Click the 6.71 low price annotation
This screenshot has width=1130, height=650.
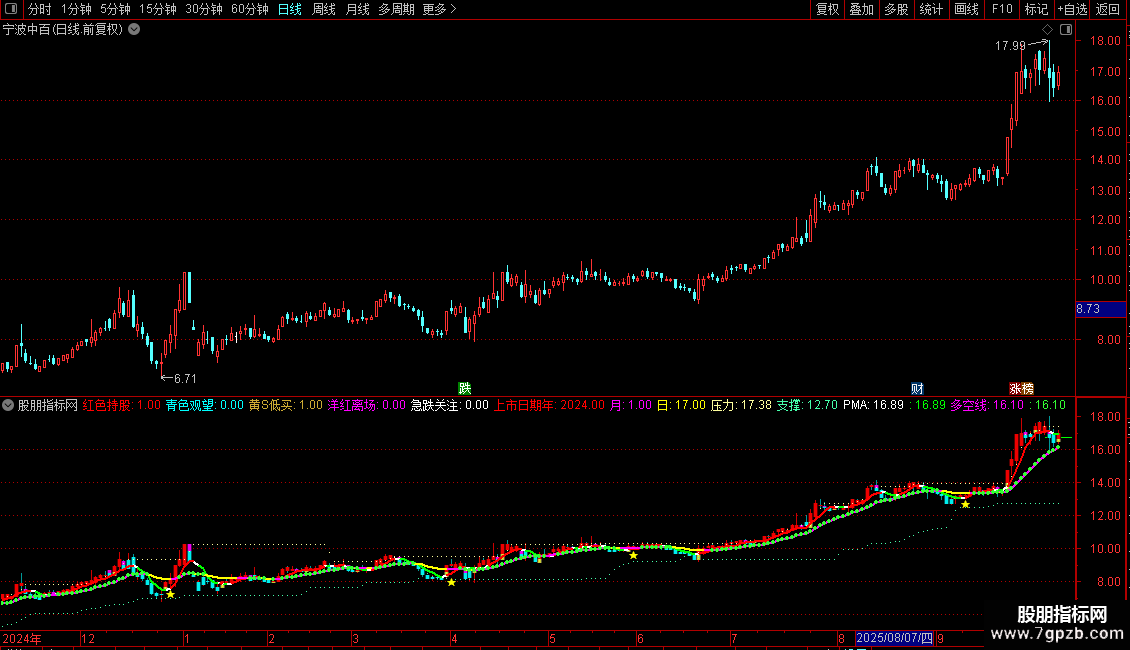(185, 378)
